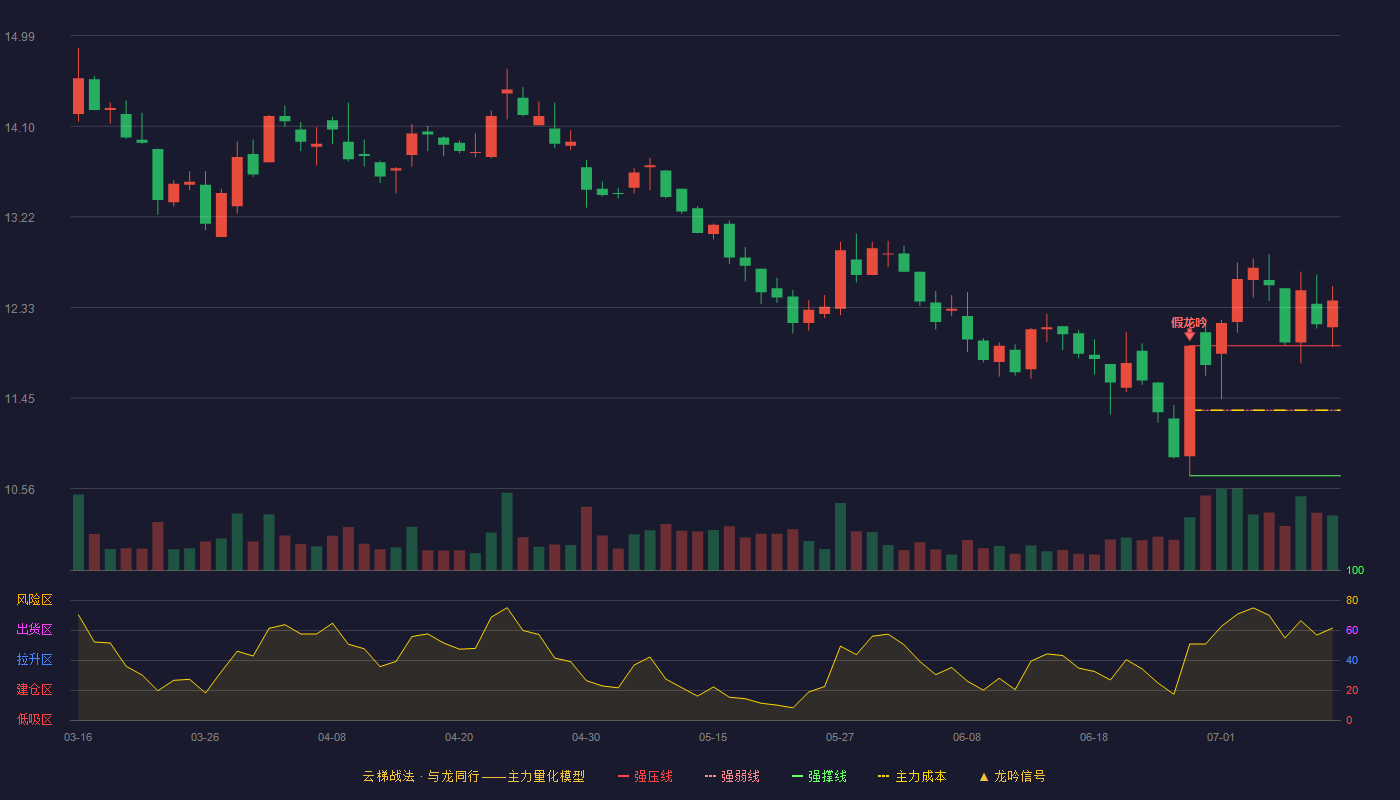Click the 20 indicator scale value
Screen dimensions: 1400x800
[1352, 691]
